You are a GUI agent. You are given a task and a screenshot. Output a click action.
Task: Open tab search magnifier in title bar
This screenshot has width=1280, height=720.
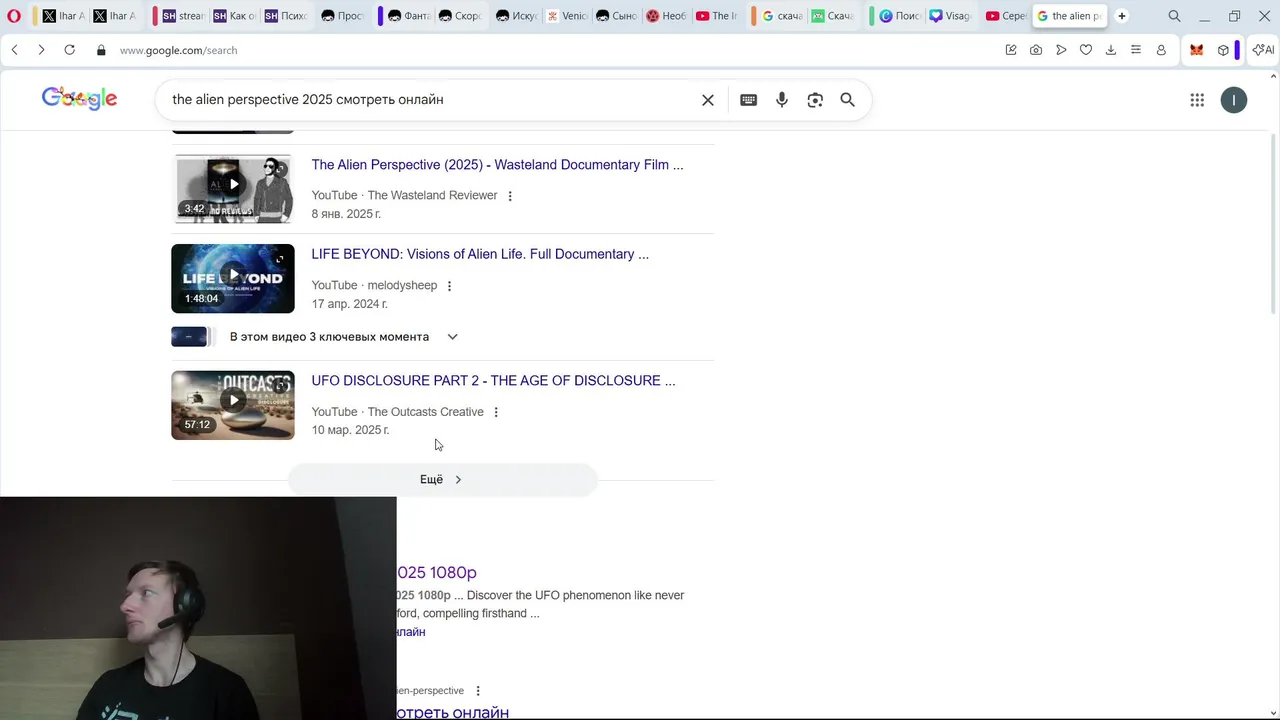click(x=1174, y=16)
